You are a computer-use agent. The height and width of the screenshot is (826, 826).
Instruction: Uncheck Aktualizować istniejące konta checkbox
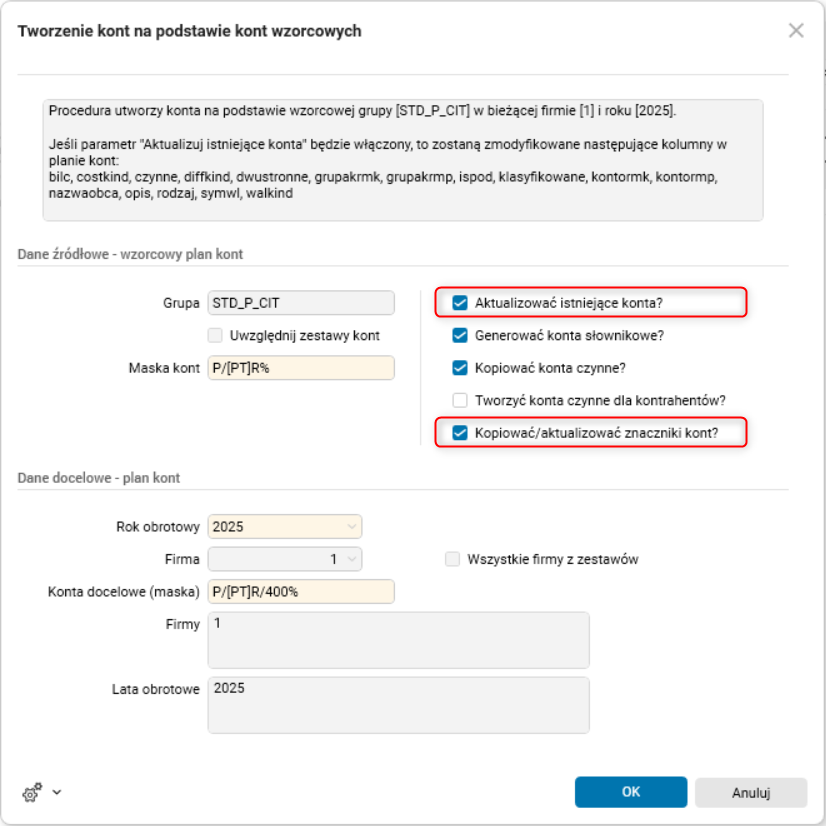(460, 303)
